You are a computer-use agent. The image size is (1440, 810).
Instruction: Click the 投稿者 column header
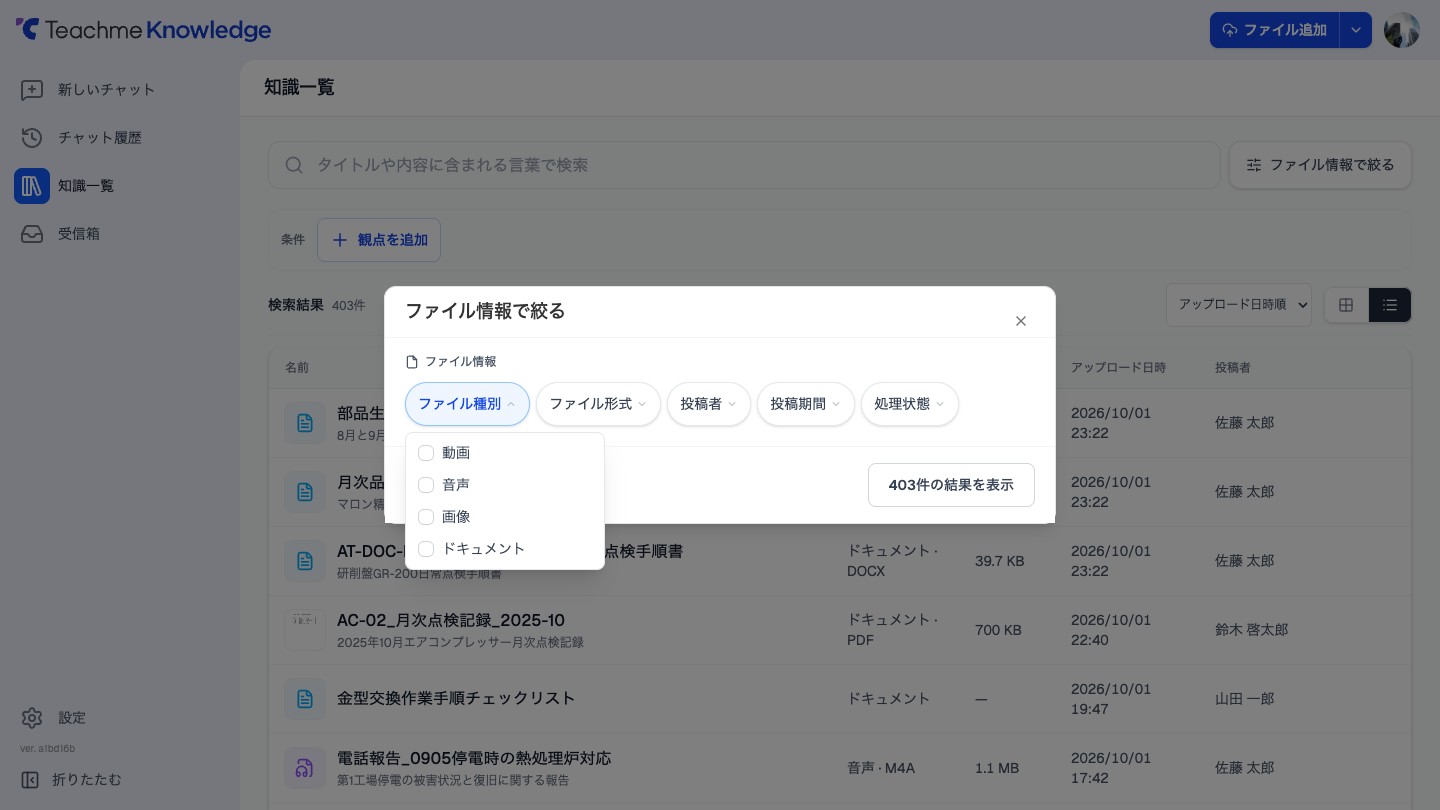pyautogui.click(x=1232, y=368)
